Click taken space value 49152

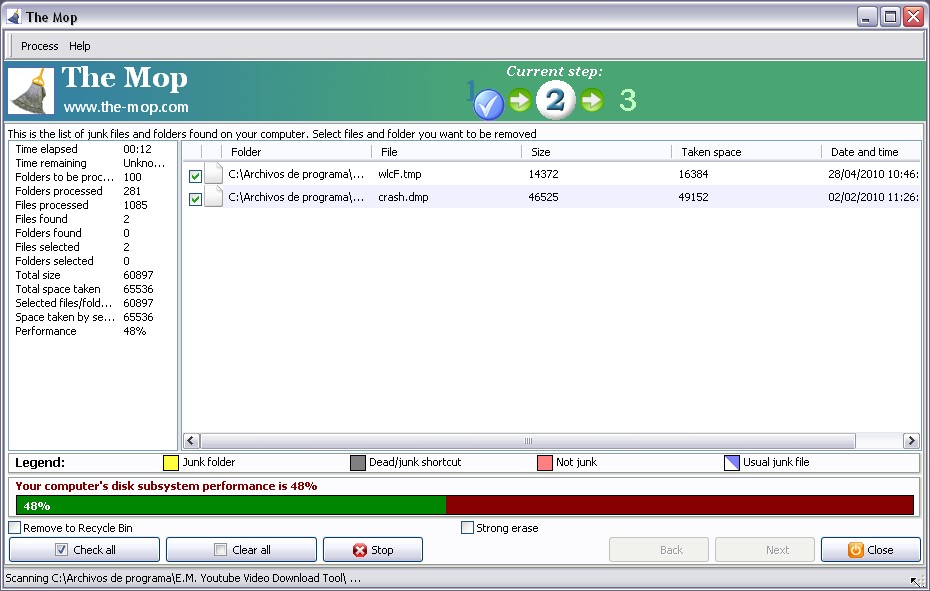click(x=693, y=197)
